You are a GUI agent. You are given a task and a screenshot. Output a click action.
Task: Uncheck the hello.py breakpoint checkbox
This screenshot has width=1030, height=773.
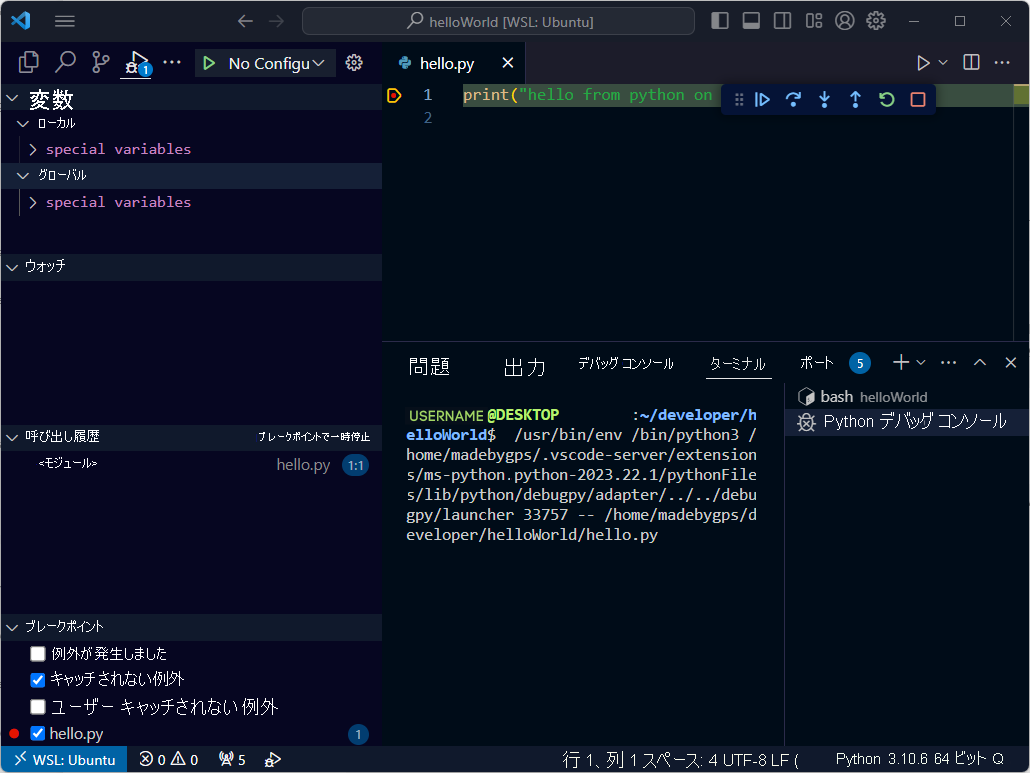(37, 733)
